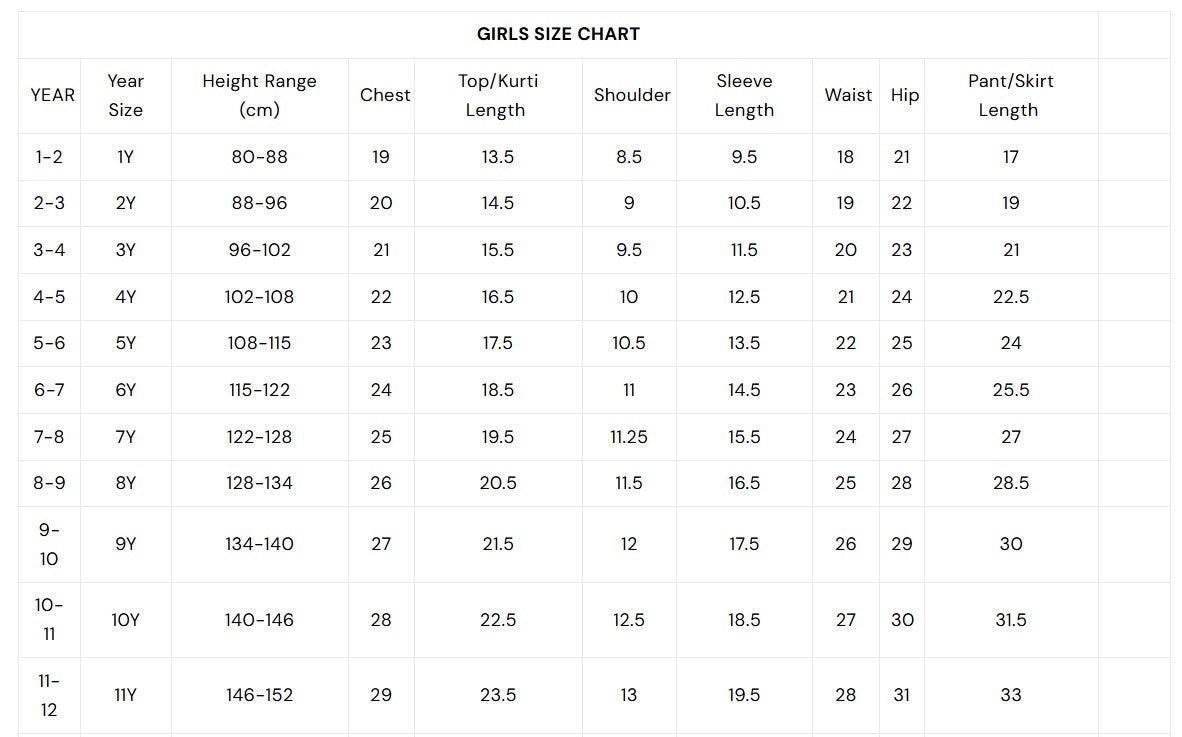The width and height of the screenshot is (1182, 737).
Task: Select the 7-8 year row label
Action: click(49, 436)
